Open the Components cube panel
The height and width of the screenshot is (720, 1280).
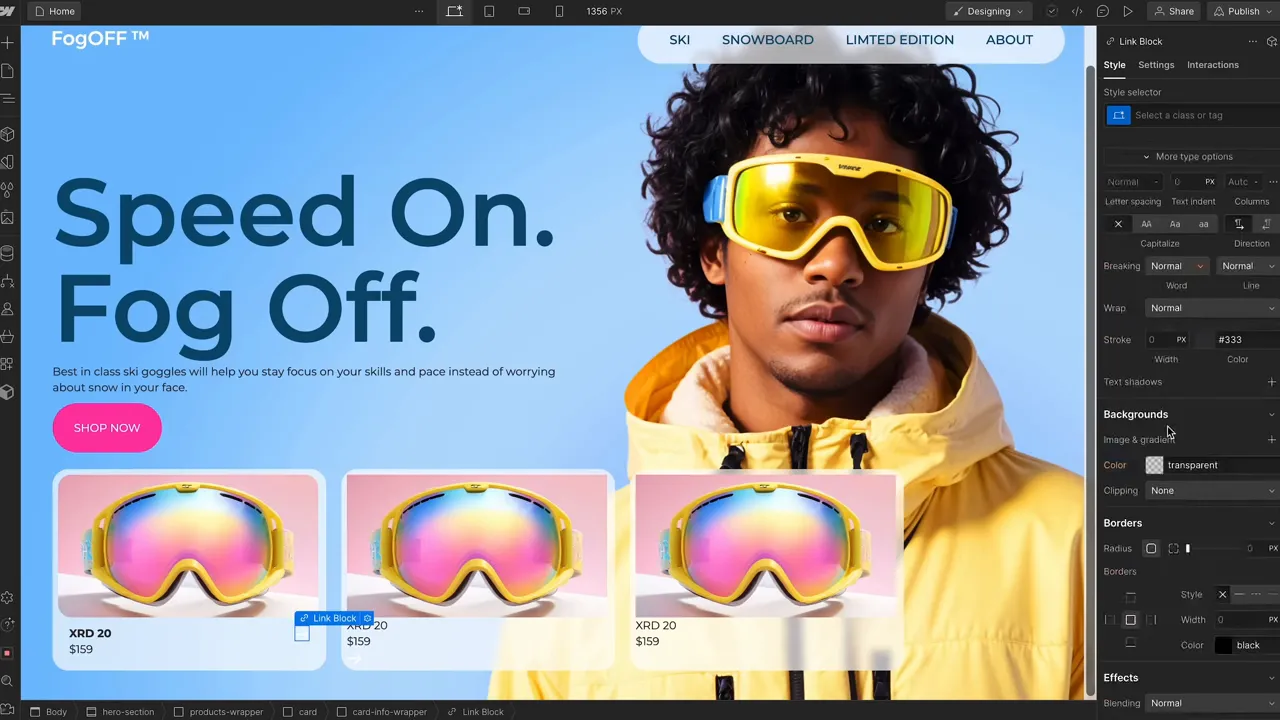(8, 134)
